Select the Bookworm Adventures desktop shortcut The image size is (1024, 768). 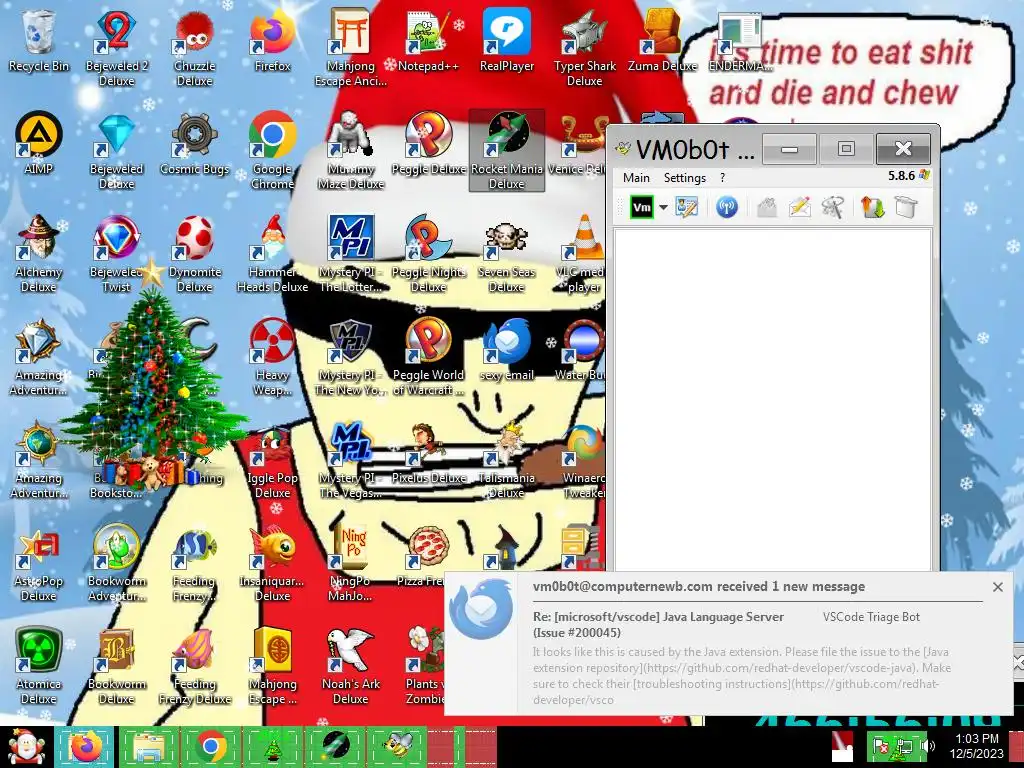point(116,563)
